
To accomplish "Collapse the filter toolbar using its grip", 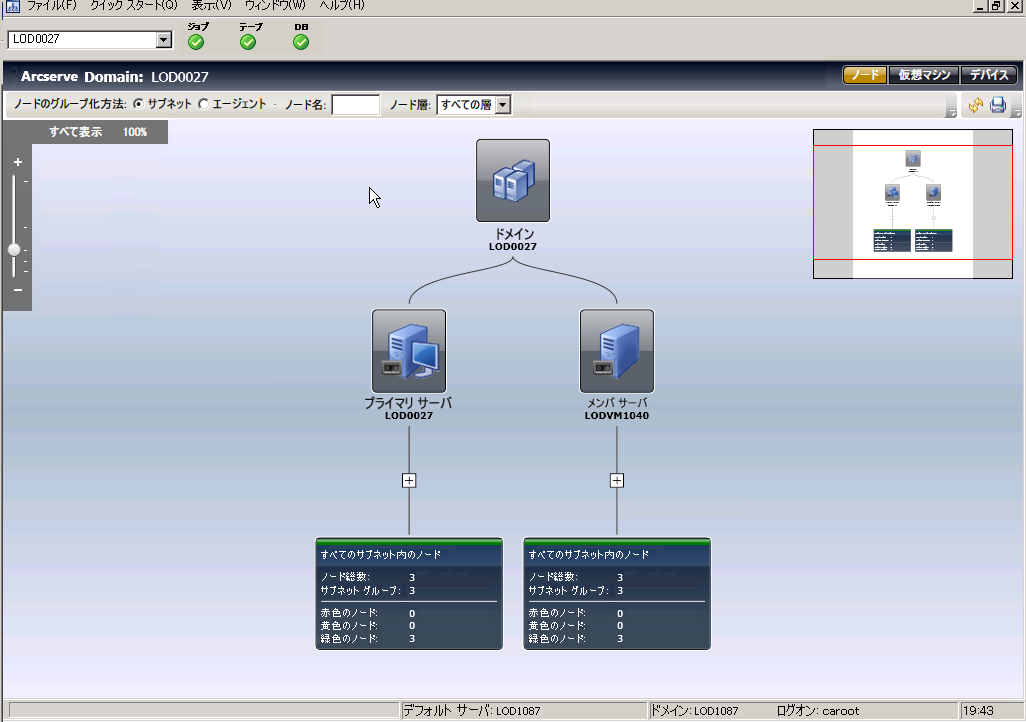I will 951,106.
